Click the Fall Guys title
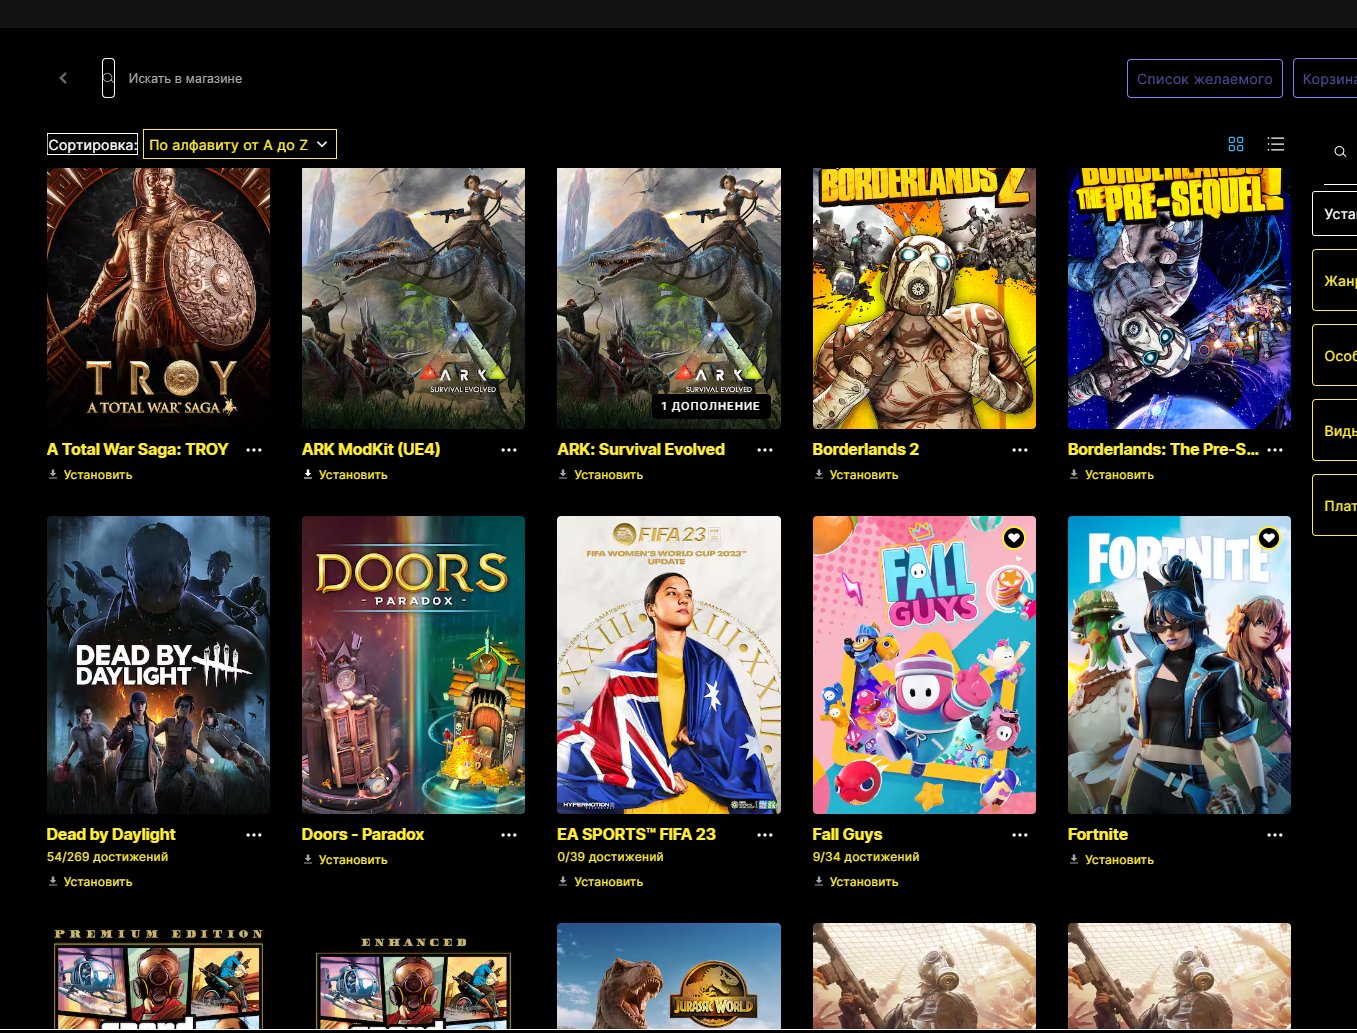This screenshot has height=1033, width=1357. (847, 835)
